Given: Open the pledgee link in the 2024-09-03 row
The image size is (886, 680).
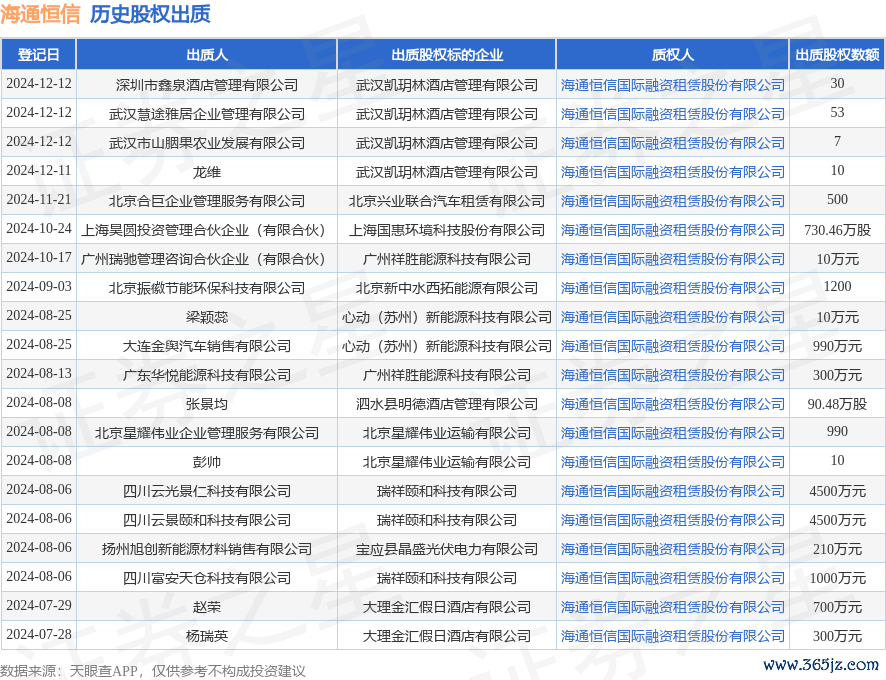Looking at the screenshot, I should [672, 288].
